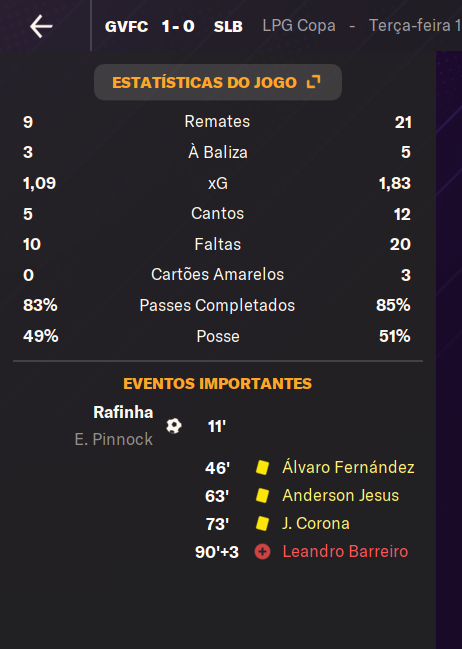Open J. Corona player link
The width and height of the screenshot is (462, 649).
pos(316,524)
